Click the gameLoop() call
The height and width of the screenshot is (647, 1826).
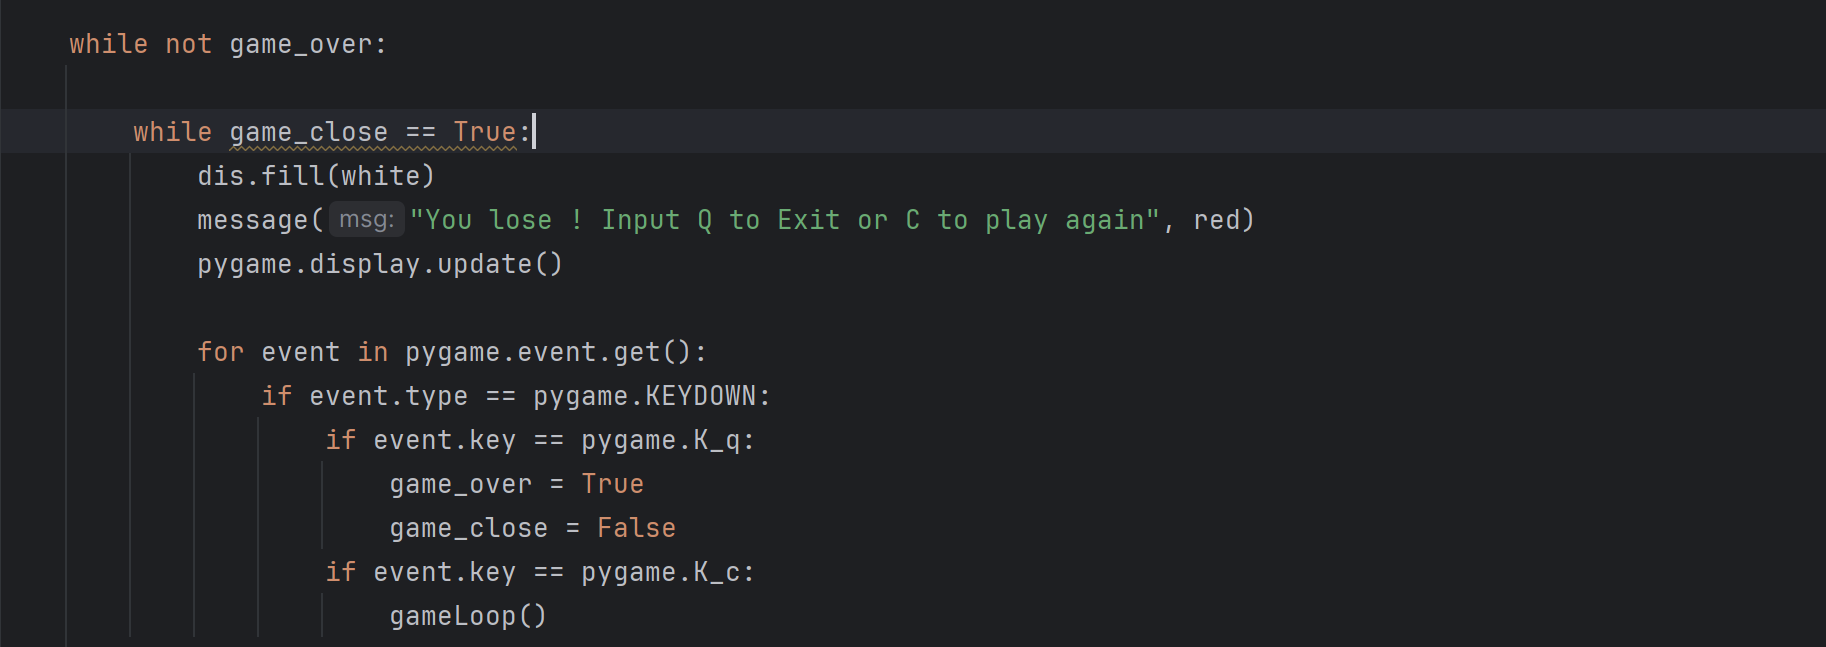pyautogui.click(x=468, y=616)
